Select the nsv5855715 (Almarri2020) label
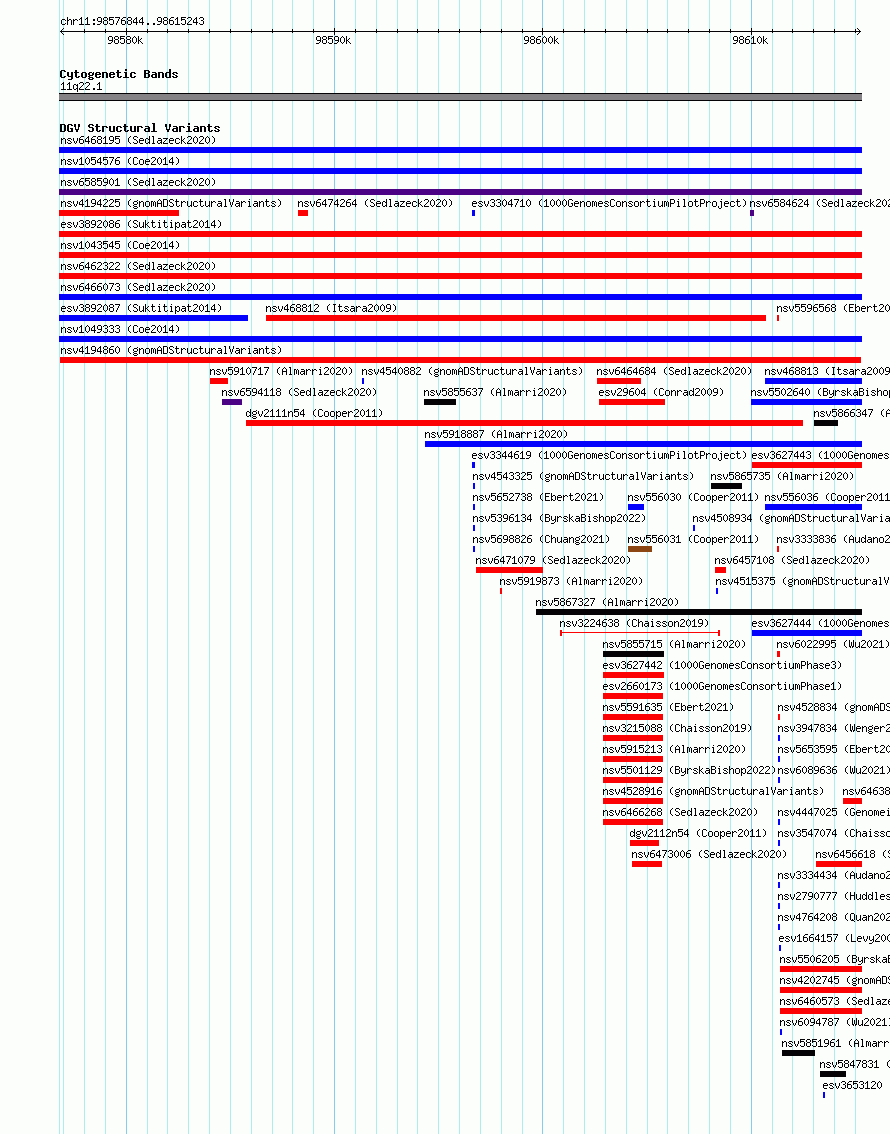Image resolution: width=890 pixels, height=1134 pixels. click(674, 644)
